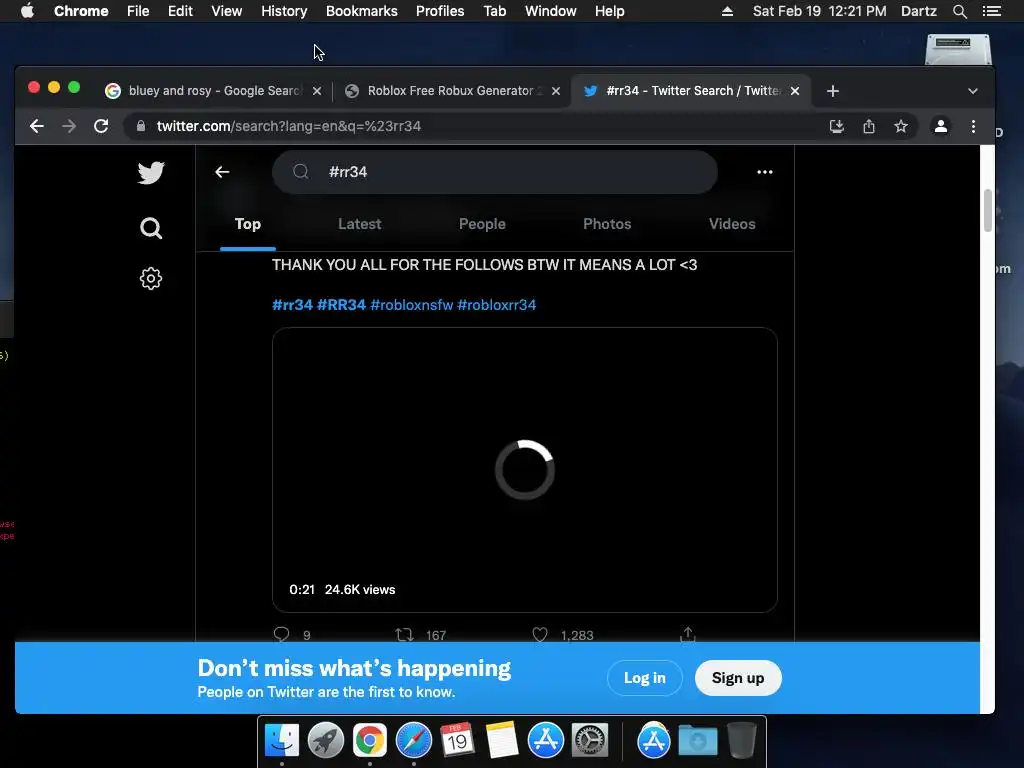Open Launchpad from the Dock
The image size is (1024, 768).
pos(326,741)
